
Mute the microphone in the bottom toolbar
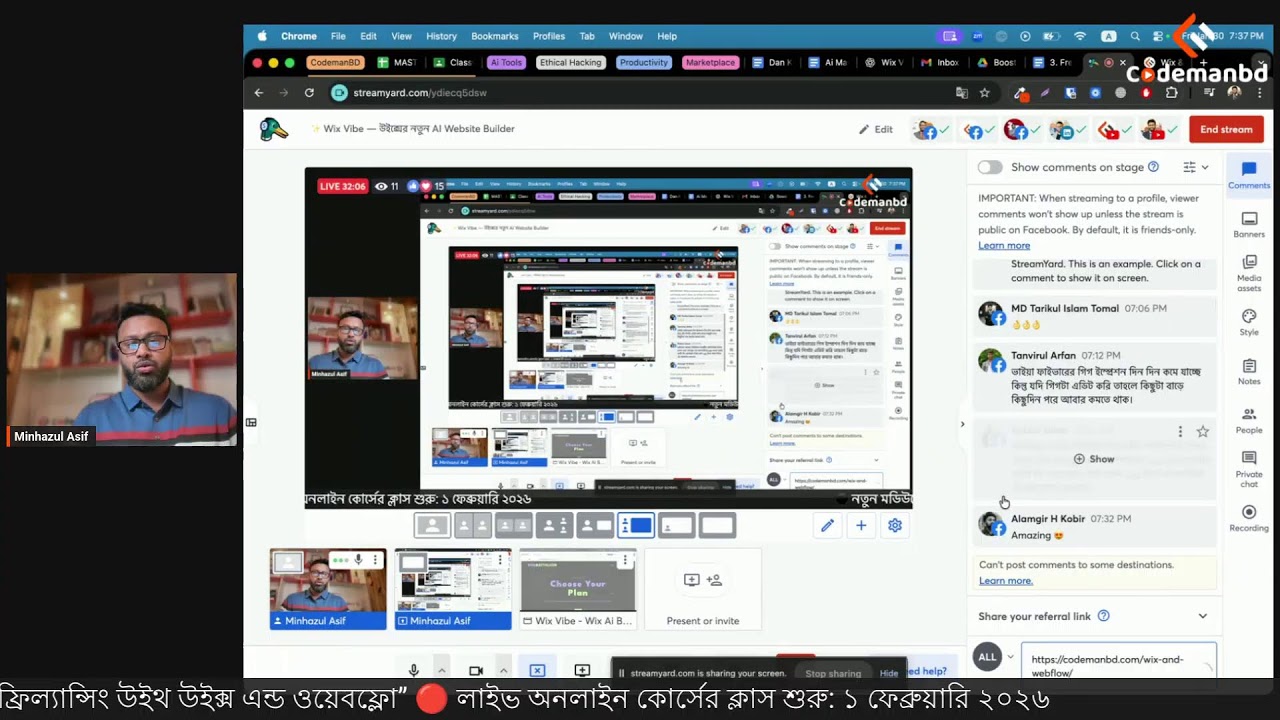tap(414, 671)
